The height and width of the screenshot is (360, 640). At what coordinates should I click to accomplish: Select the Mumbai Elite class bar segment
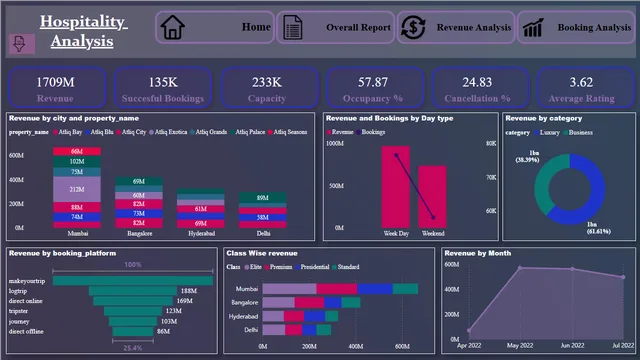pyautogui.click(x=289, y=289)
